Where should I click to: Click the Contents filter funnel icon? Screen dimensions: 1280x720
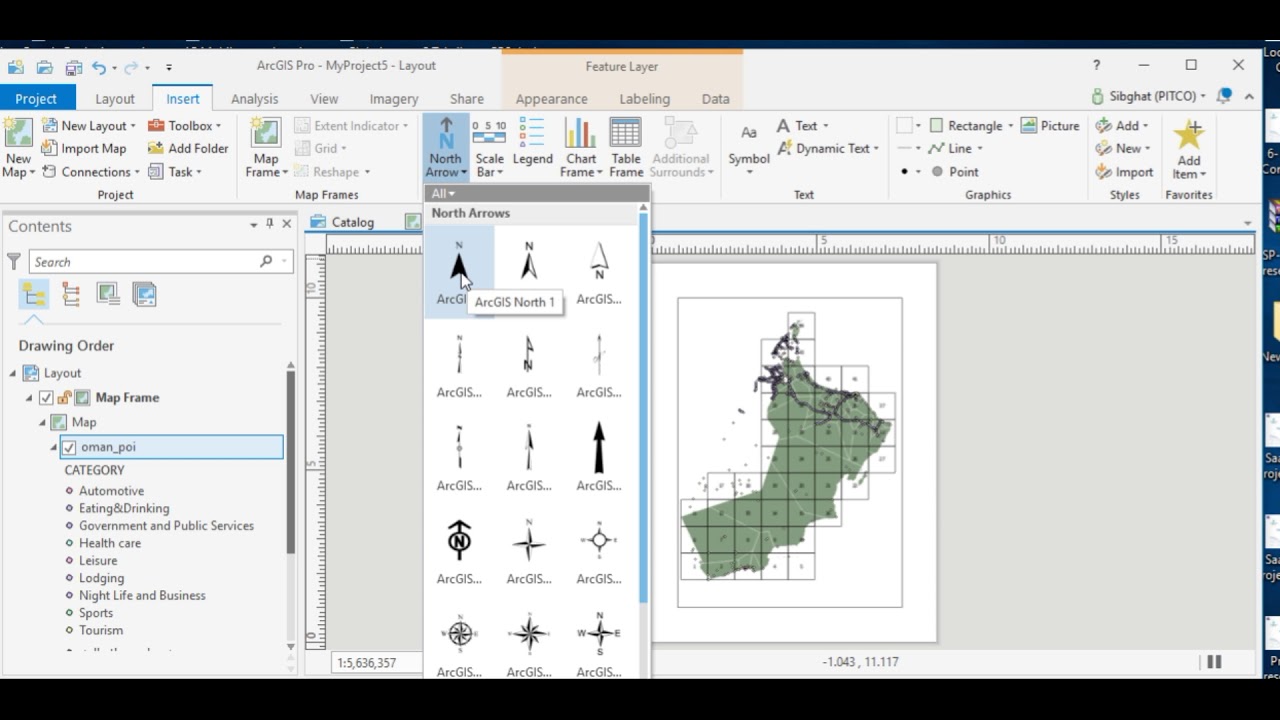click(14, 262)
